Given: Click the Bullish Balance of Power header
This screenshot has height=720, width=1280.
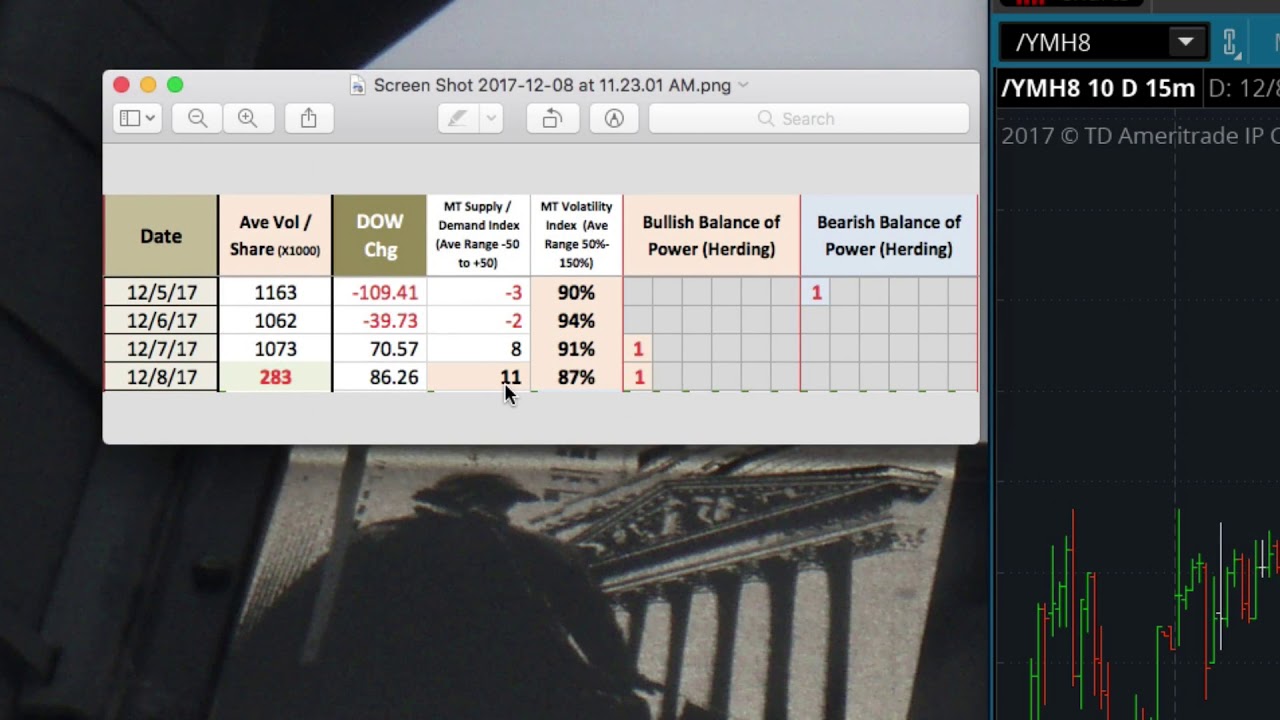Looking at the screenshot, I should pyautogui.click(x=711, y=236).
